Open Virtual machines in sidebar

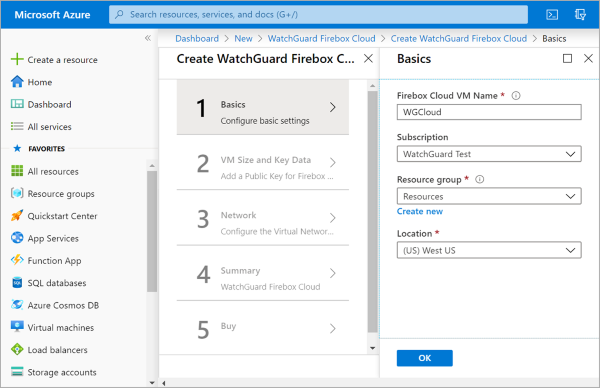pos(60,328)
